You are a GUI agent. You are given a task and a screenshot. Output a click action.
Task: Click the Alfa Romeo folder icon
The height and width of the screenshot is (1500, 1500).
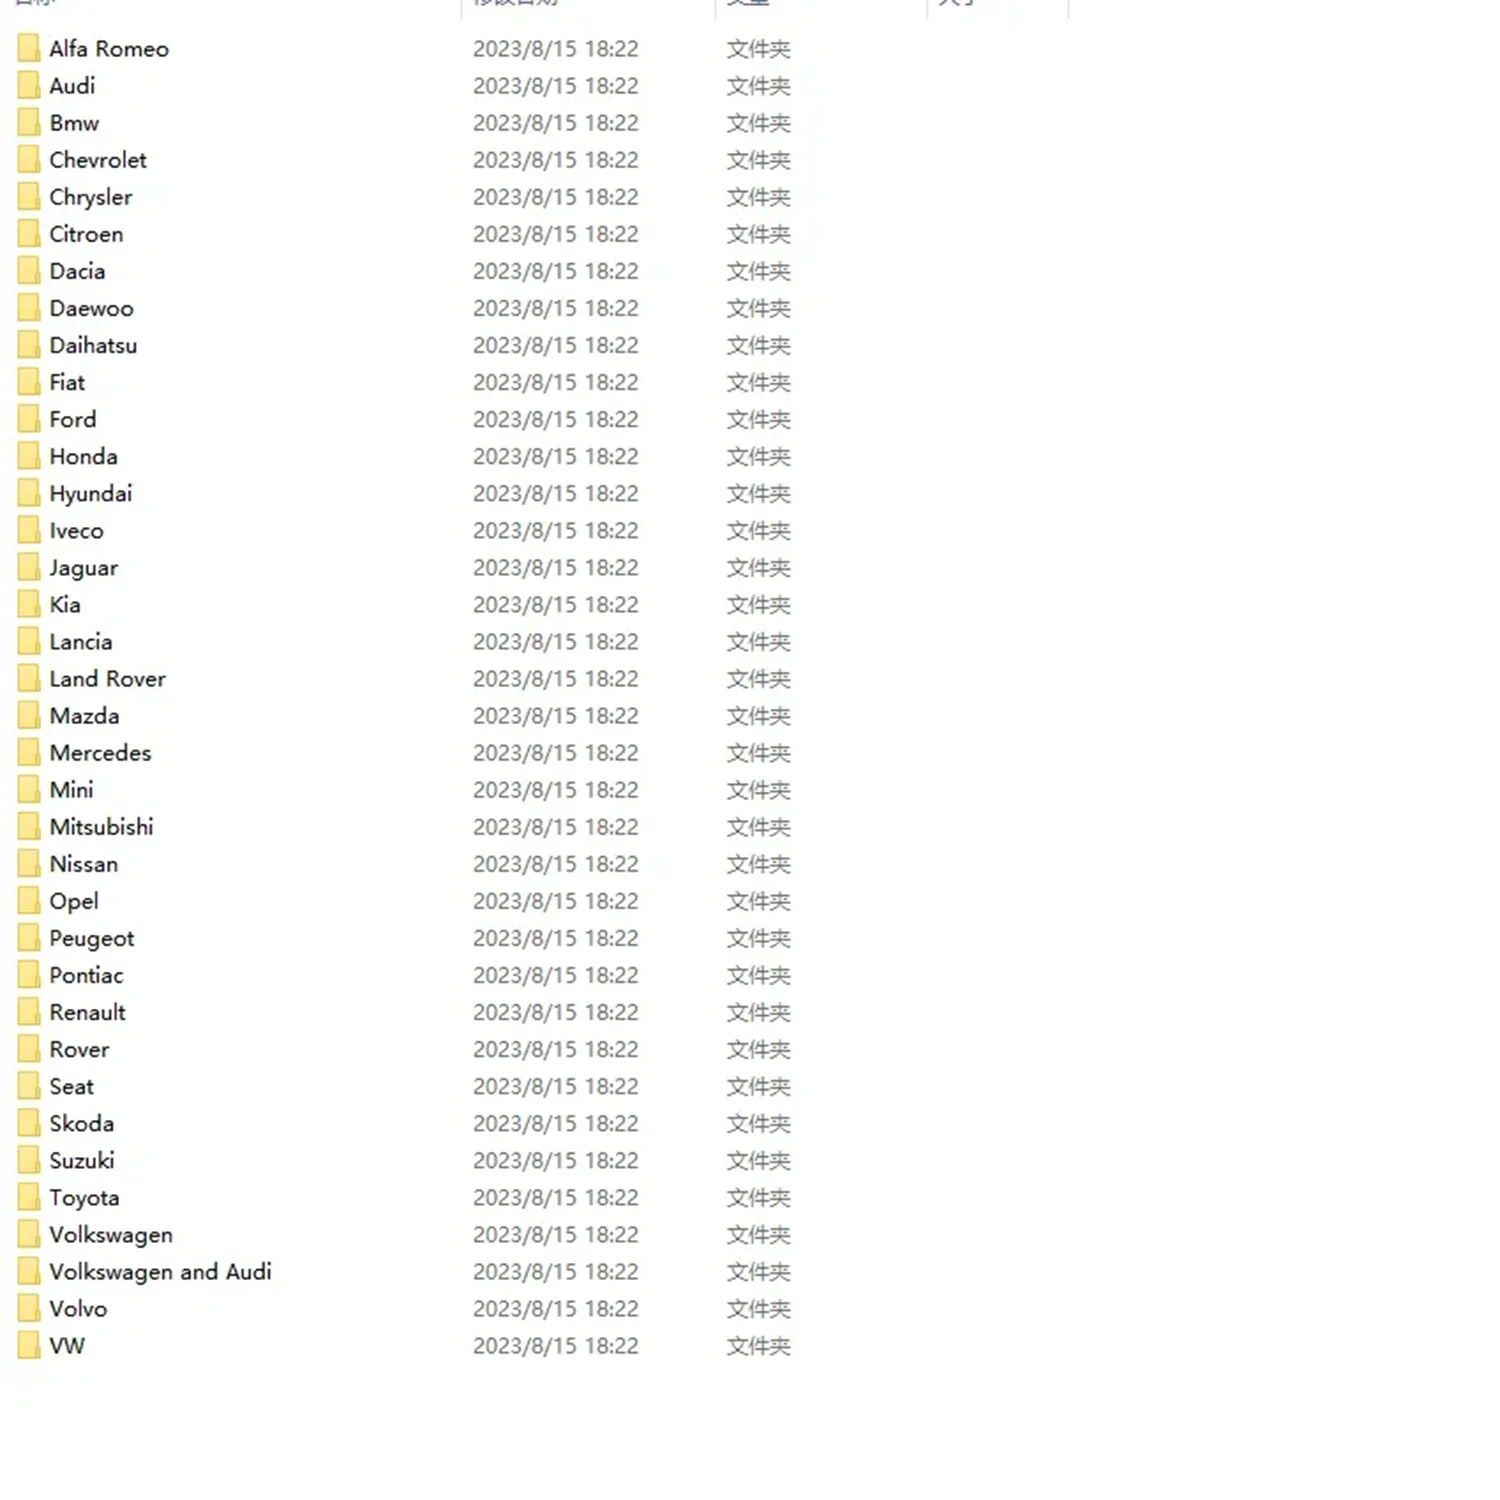[29, 48]
